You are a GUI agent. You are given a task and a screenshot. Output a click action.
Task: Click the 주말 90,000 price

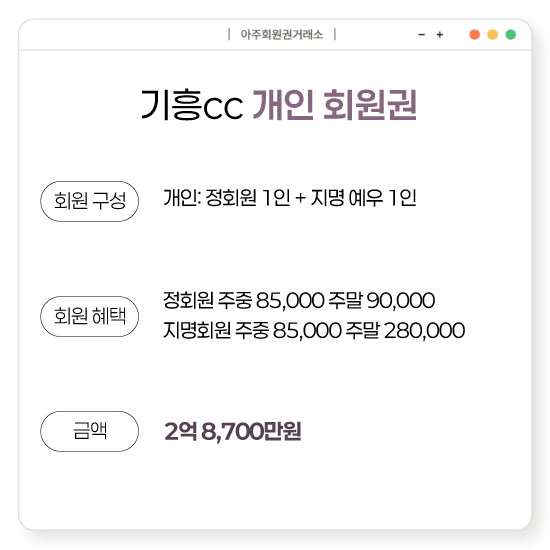tap(382, 301)
